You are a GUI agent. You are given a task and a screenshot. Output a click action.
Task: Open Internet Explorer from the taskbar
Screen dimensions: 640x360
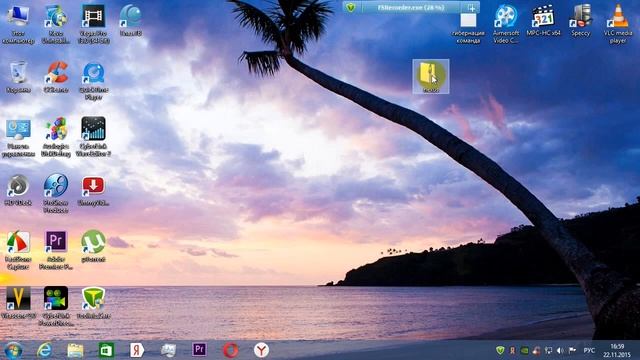44,350
